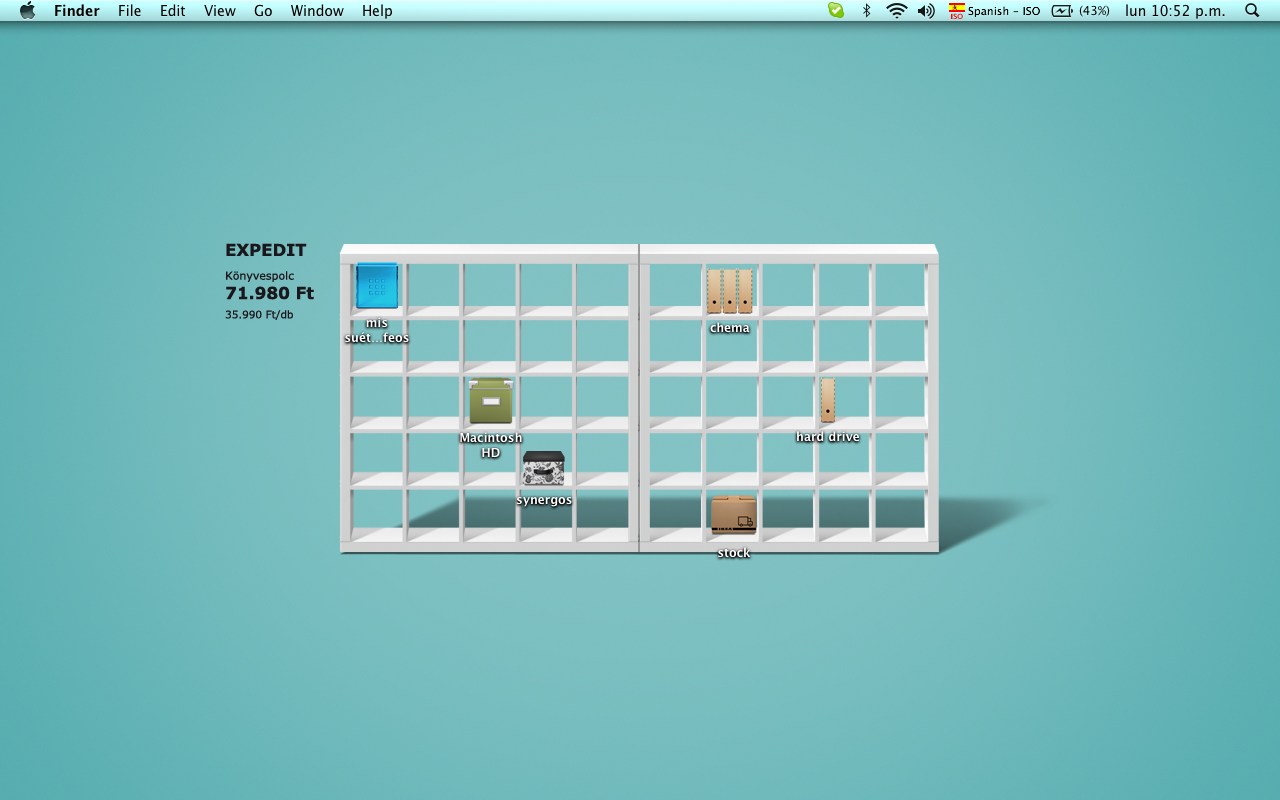The image size is (1280, 800).
Task: Select the 'chema' magazine files icon
Action: [729, 291]
